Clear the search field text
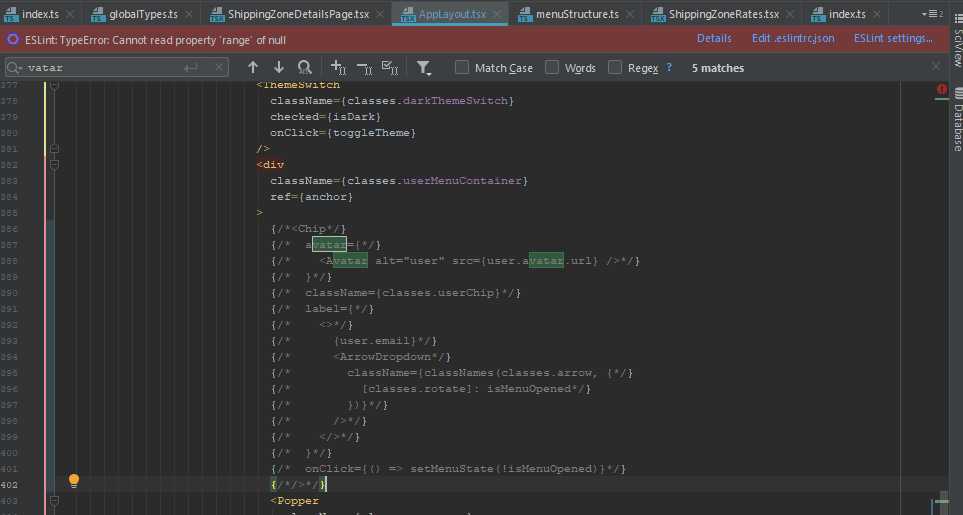963x515 pixels. (219, 68)
